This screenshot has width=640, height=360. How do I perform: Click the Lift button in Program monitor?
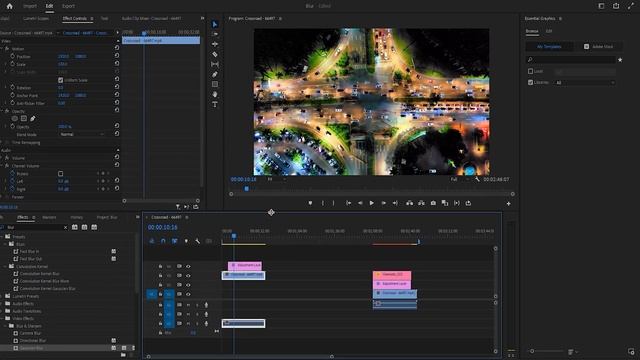click(409, 203)
